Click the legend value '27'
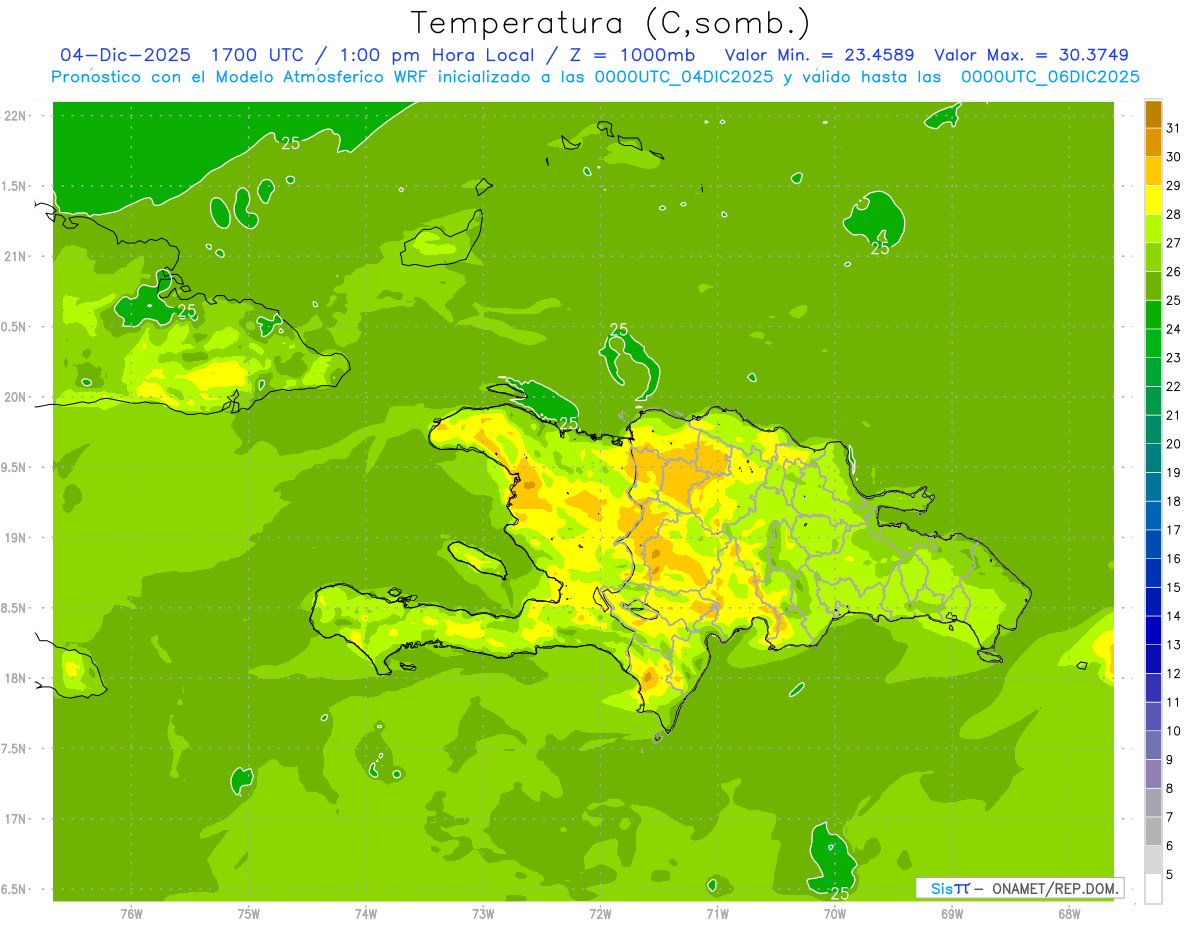This screenshot has width=1200, height=927. tap(1173, 243)
